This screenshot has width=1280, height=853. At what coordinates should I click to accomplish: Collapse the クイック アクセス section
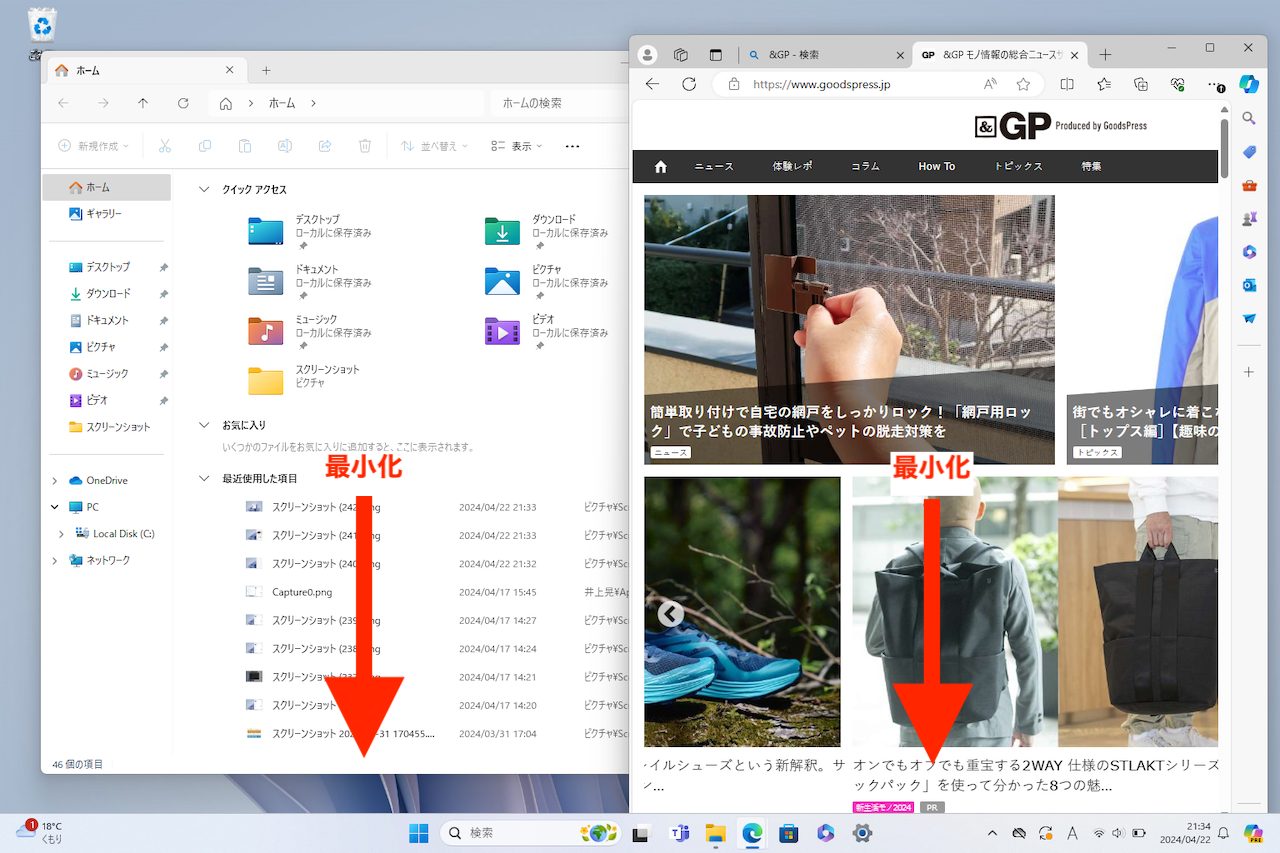[204, 189]
